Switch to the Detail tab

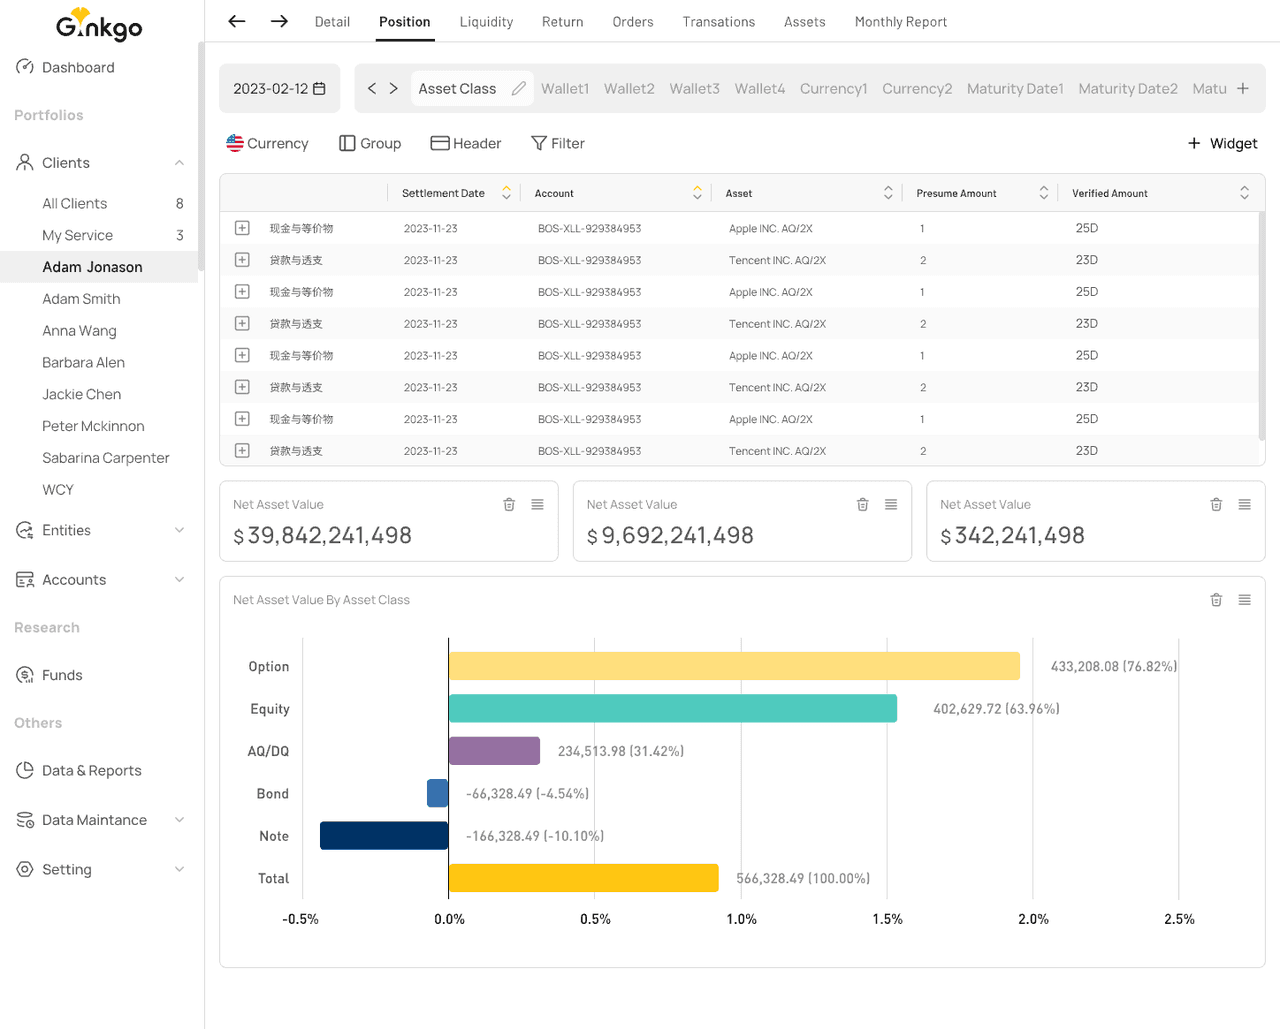tap(332, 22)
